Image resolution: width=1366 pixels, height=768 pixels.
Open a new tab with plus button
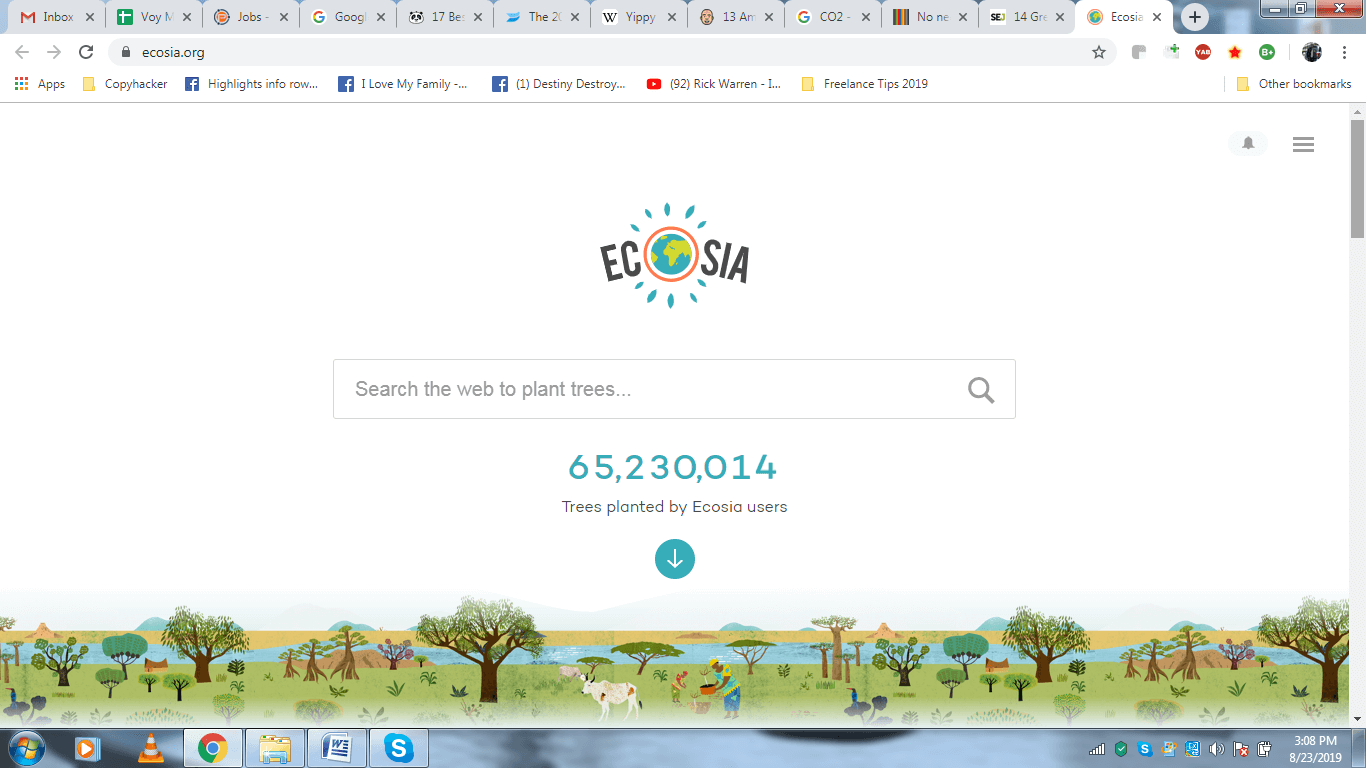click(x=1195, y=17)
